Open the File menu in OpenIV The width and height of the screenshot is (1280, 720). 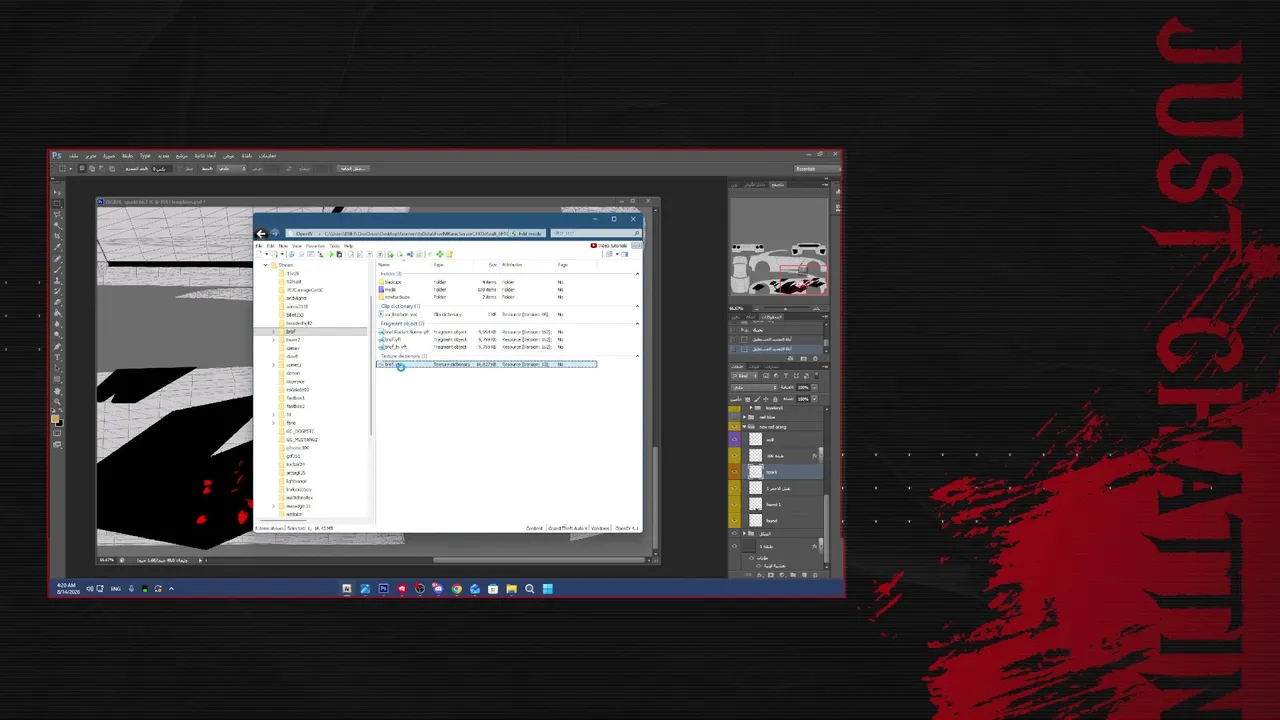click(x=258, y=246)
